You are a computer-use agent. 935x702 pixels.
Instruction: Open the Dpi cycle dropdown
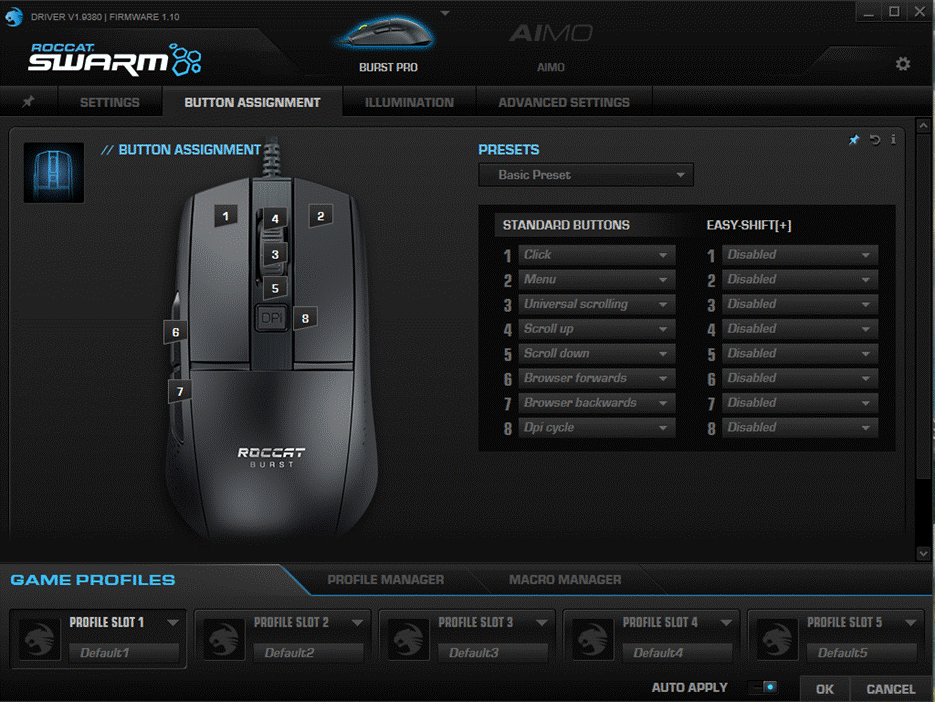(x=596, y=428)
